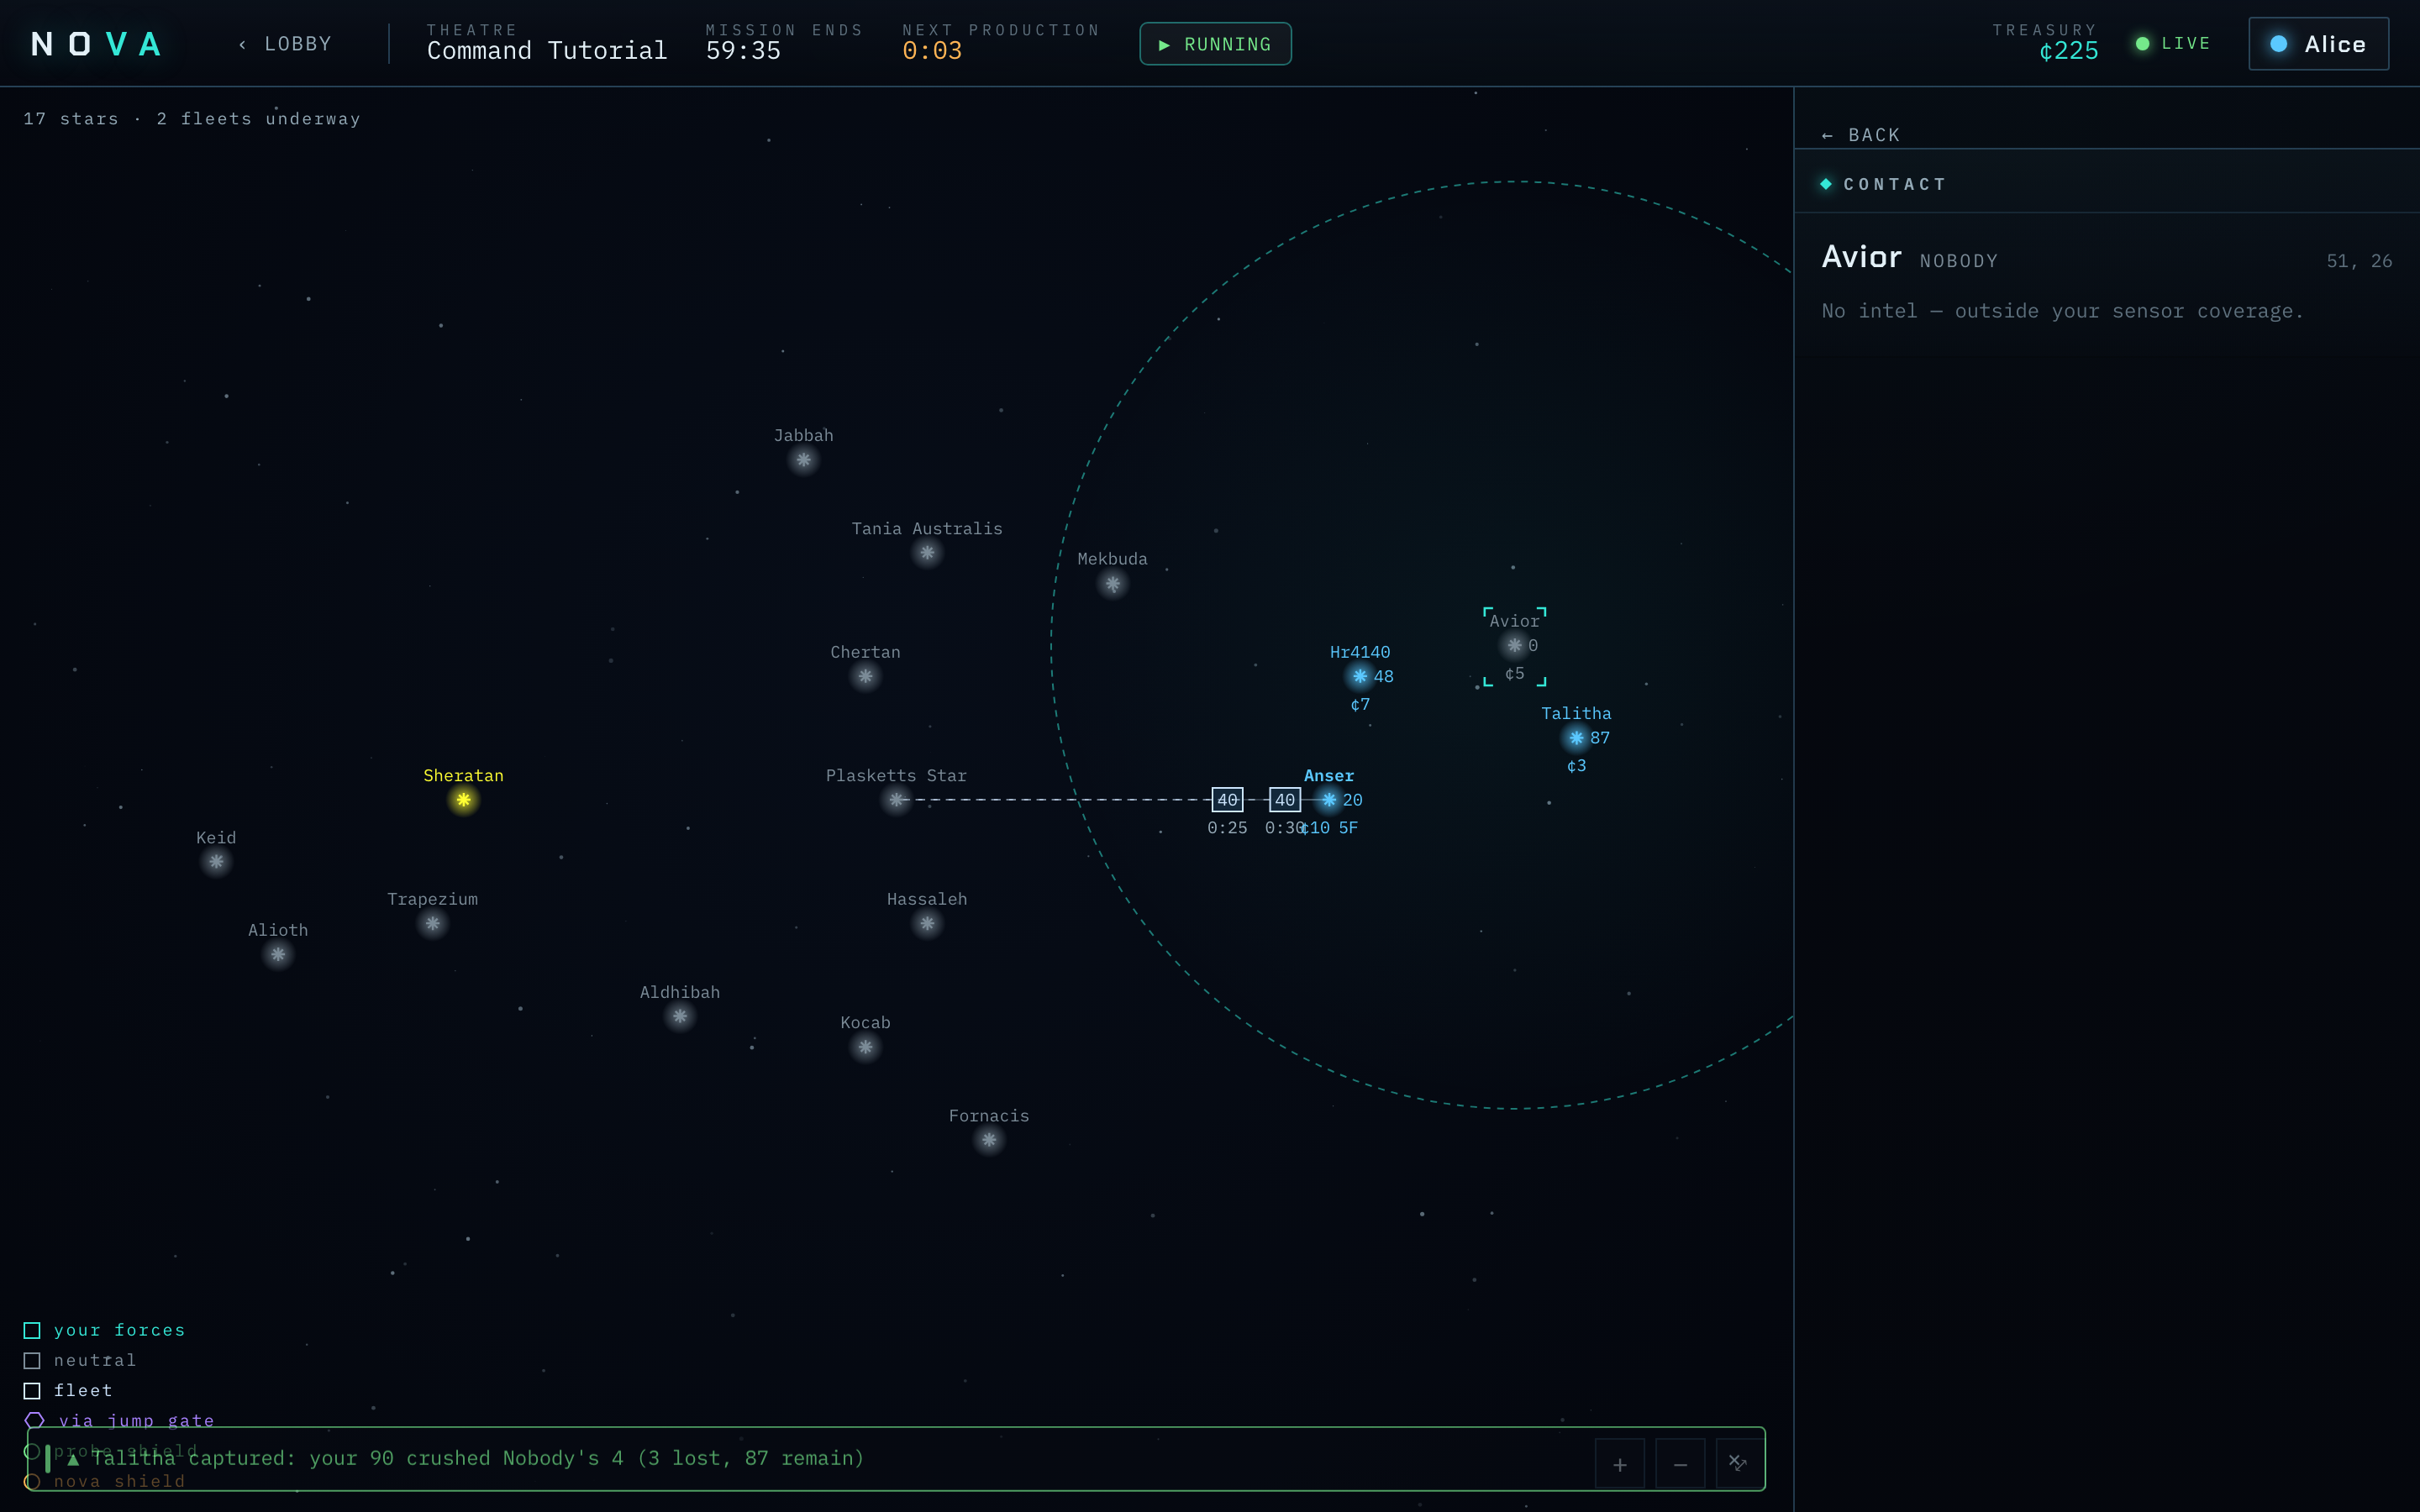Image resolution: width=2420 pixels, height=1512 pixels.
Task: Select the Fornacis star
Action: (989, 1140)
